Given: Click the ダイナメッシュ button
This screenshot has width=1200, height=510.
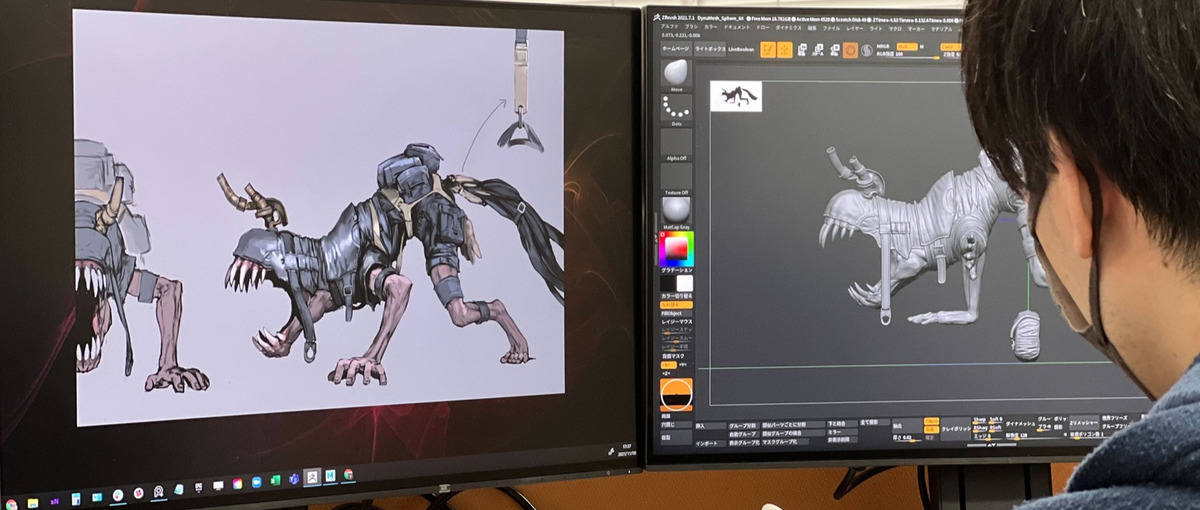Looking at the screenshot, I should pyautogui.click(x=1019, y=424).
